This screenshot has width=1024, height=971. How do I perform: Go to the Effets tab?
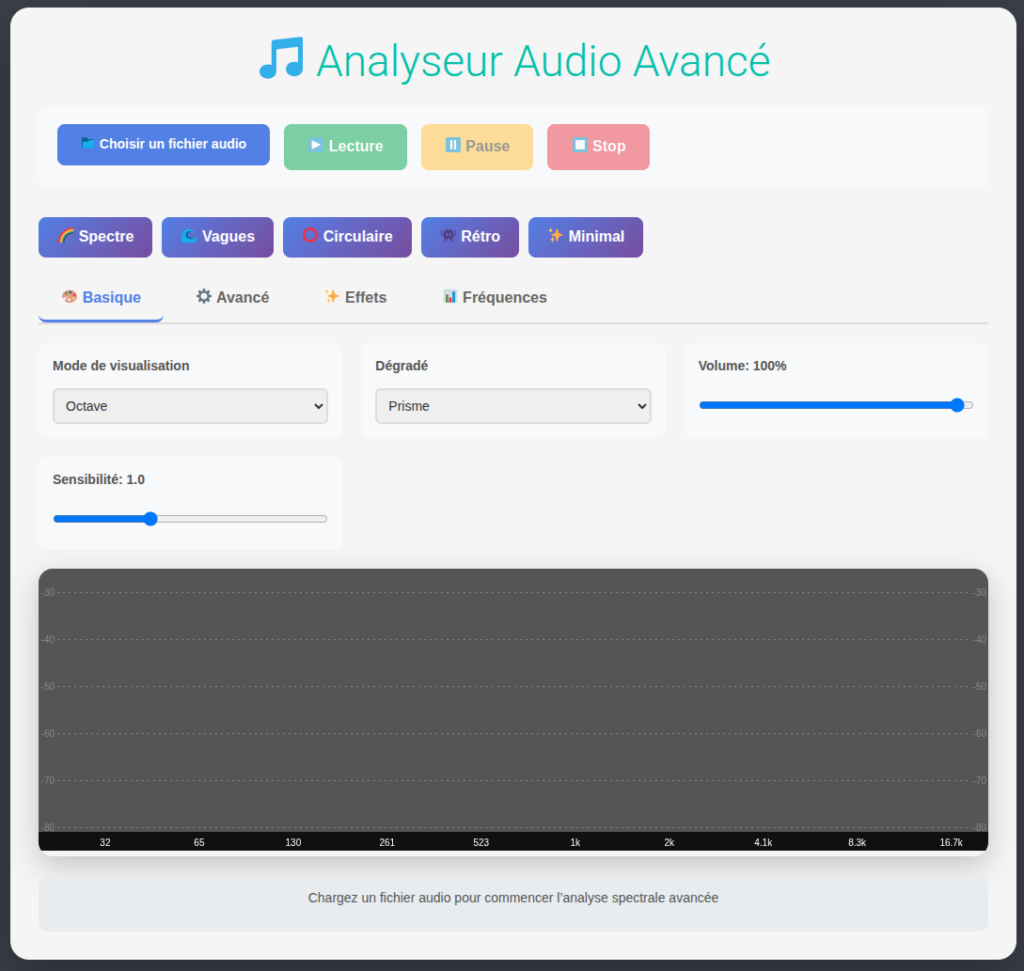point(355,297)
